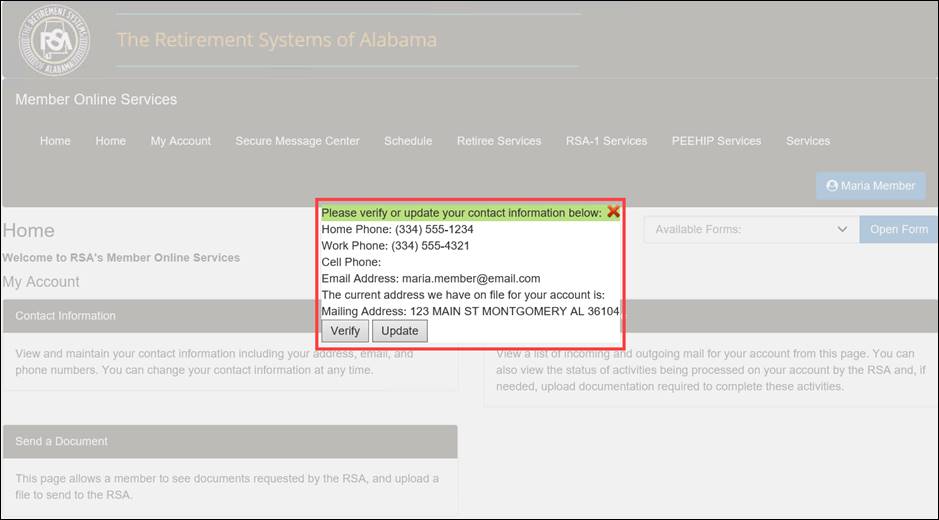The image size is (939, 520).
Task: Click the Home Phone (334) 555-1234 line
Action: coord(398,229)
